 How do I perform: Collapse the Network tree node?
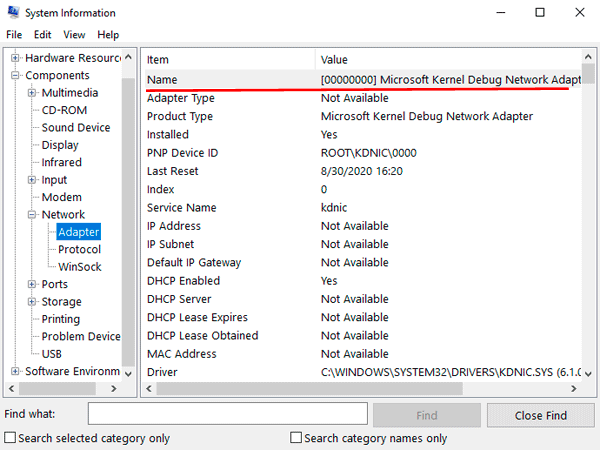point(32,215)
